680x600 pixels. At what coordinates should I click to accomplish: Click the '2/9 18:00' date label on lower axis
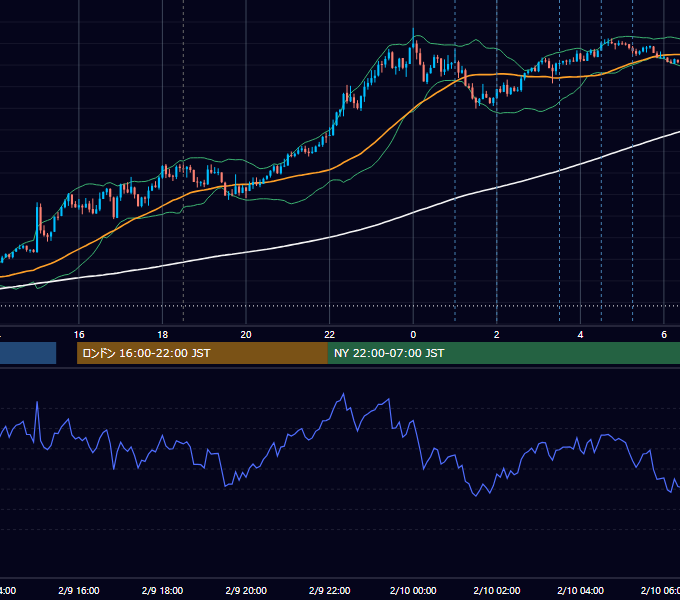tap(163, 591)
